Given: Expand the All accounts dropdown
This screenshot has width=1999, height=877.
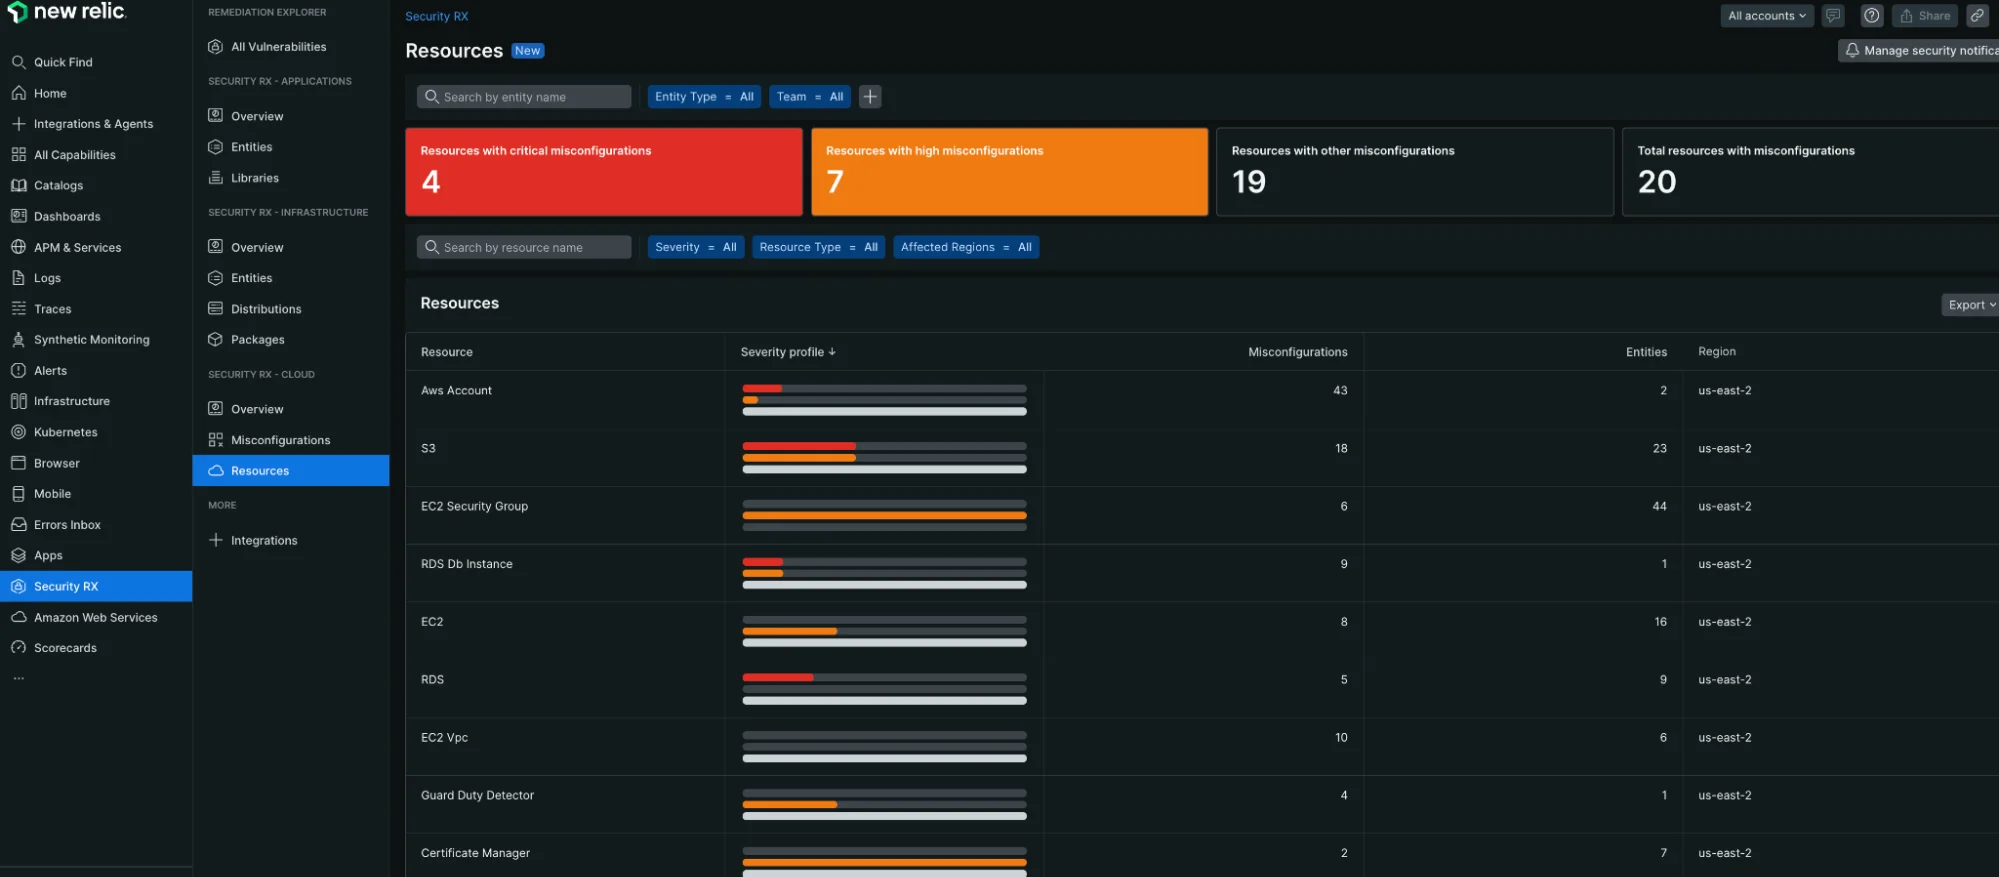Looking at the screenshot, I should 1766,16.
